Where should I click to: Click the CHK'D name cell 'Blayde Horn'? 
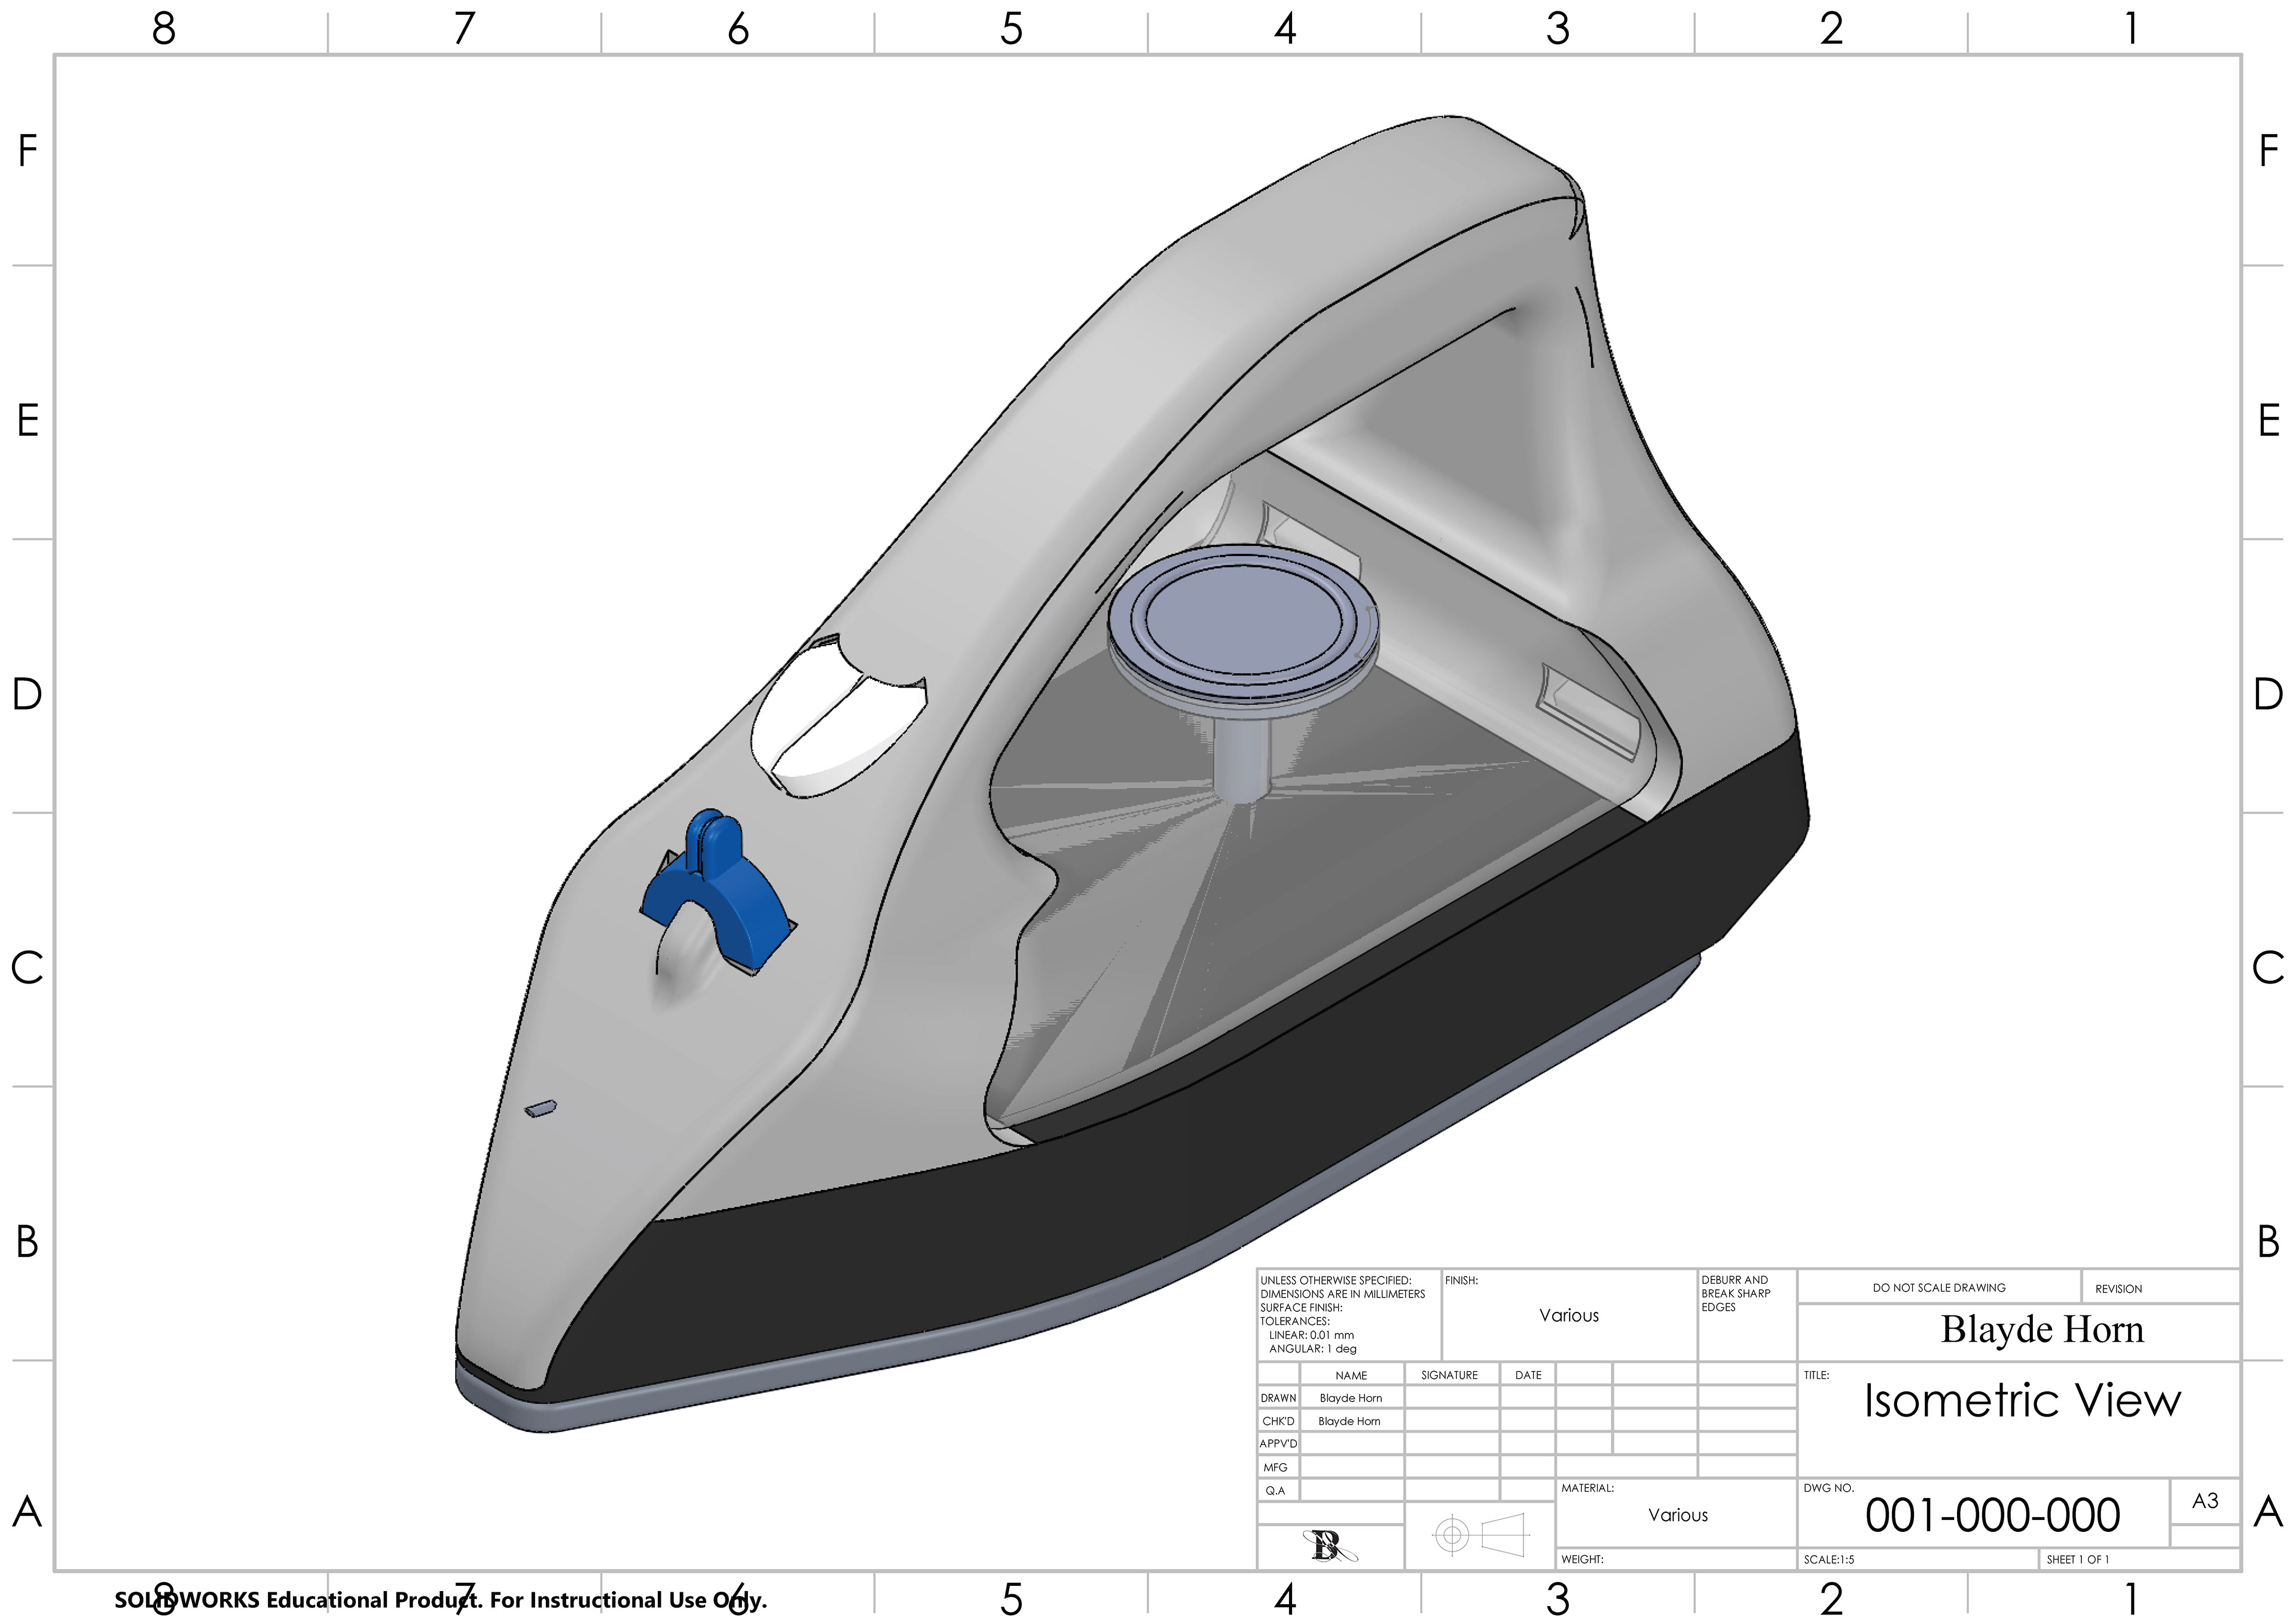(x=1349, y=1421)
